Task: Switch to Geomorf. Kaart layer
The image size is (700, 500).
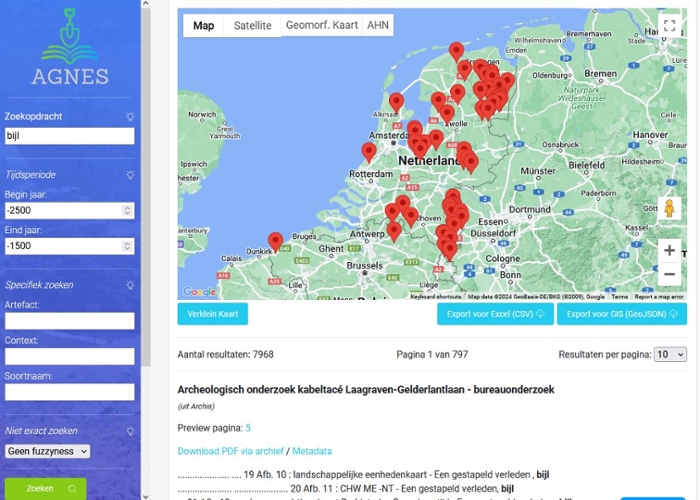Action: tap(321, 25)
